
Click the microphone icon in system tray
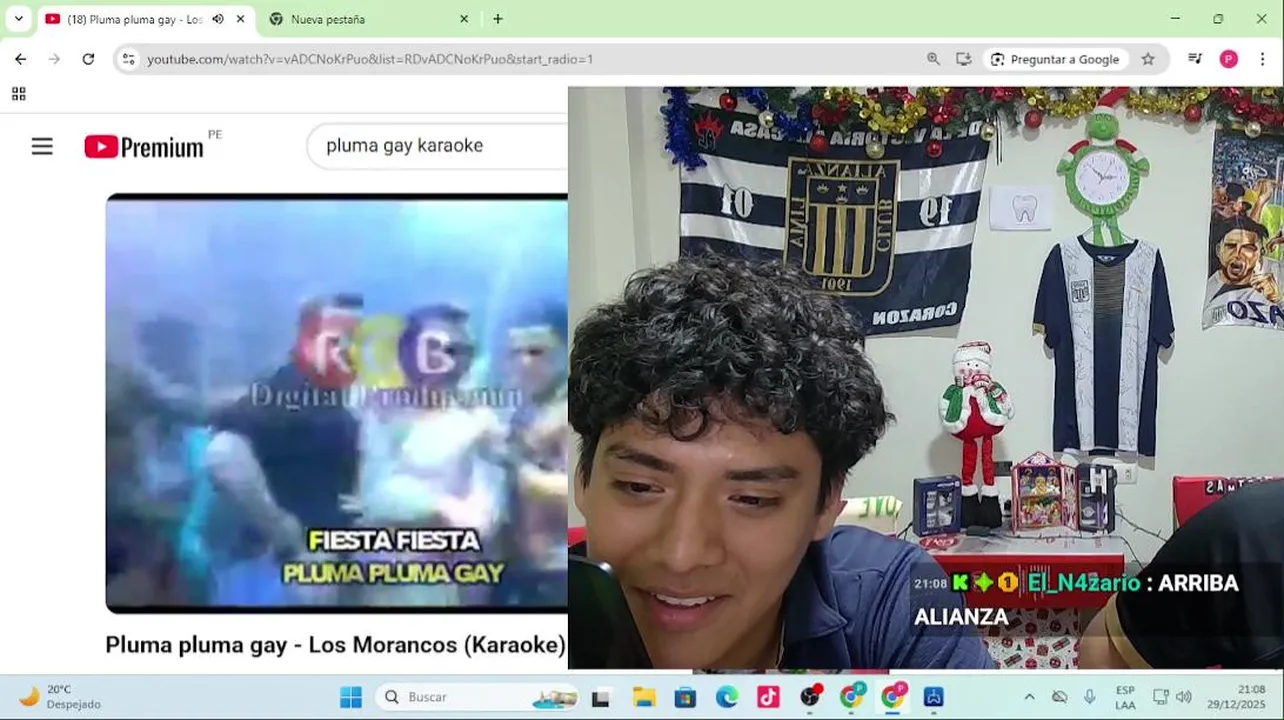(x=1090, y=697)
